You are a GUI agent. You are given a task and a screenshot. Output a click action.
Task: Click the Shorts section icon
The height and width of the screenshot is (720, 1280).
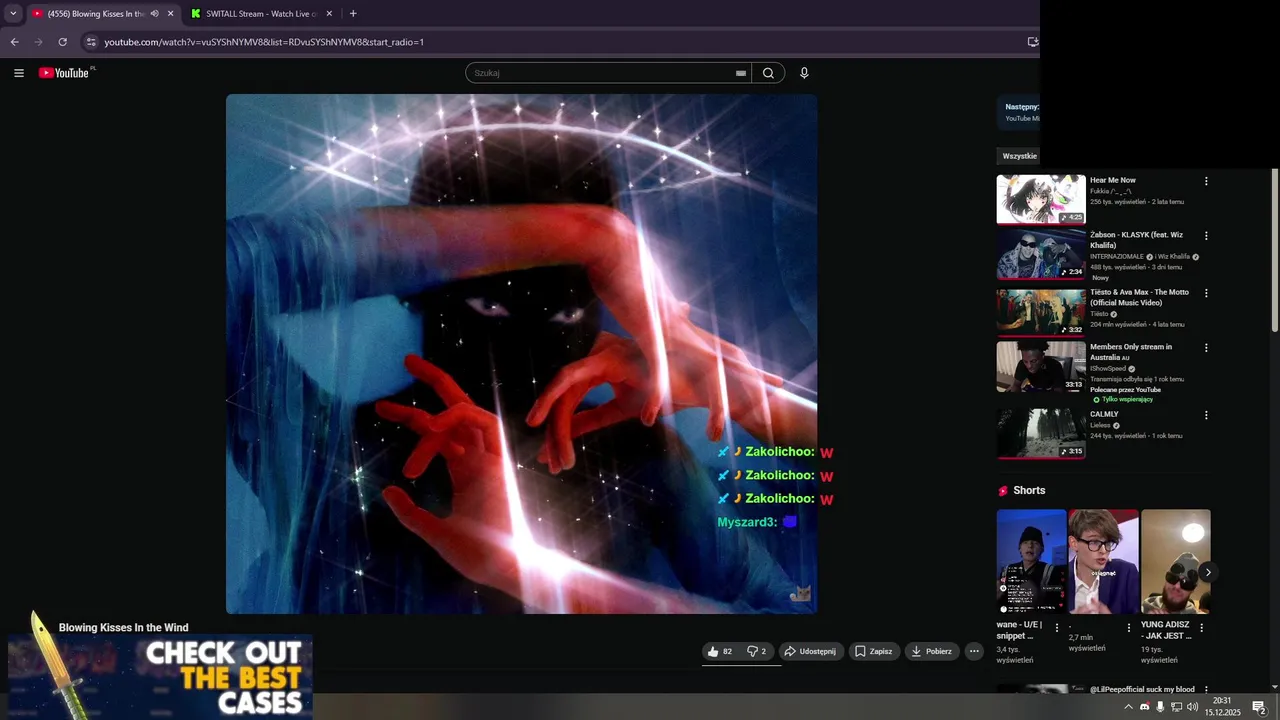click(1003, 491)
